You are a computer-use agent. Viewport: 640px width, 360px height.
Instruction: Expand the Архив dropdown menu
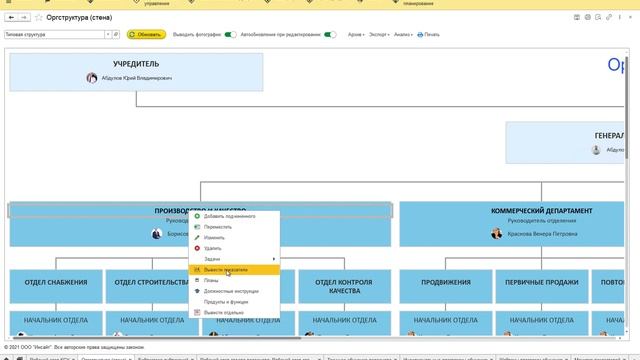click(x=356, y=35)
